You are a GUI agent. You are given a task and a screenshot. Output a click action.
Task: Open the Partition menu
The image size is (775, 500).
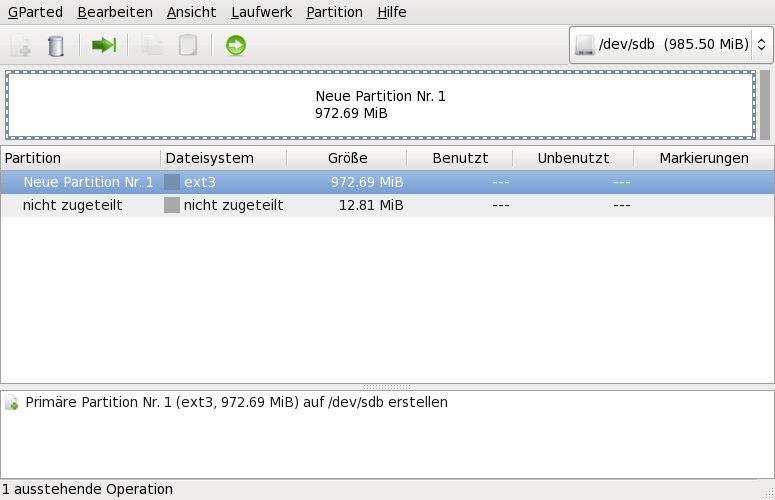coord(334,13)
